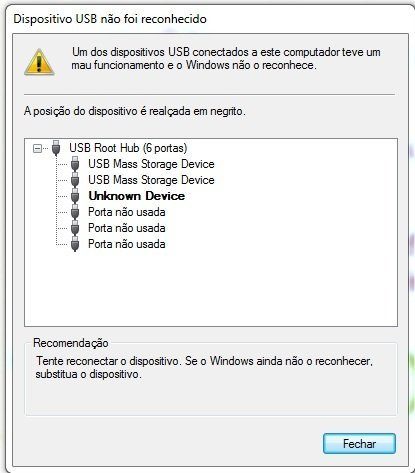This screenshot has width=415, height=473.
Task: Click the last Porta não usada icon
Action: [75, 244]
